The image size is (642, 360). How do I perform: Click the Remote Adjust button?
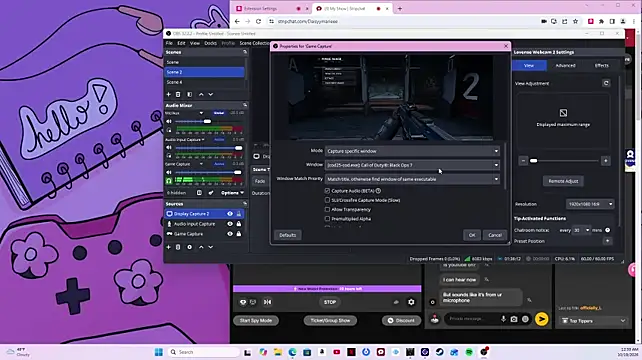coord(563,181)
